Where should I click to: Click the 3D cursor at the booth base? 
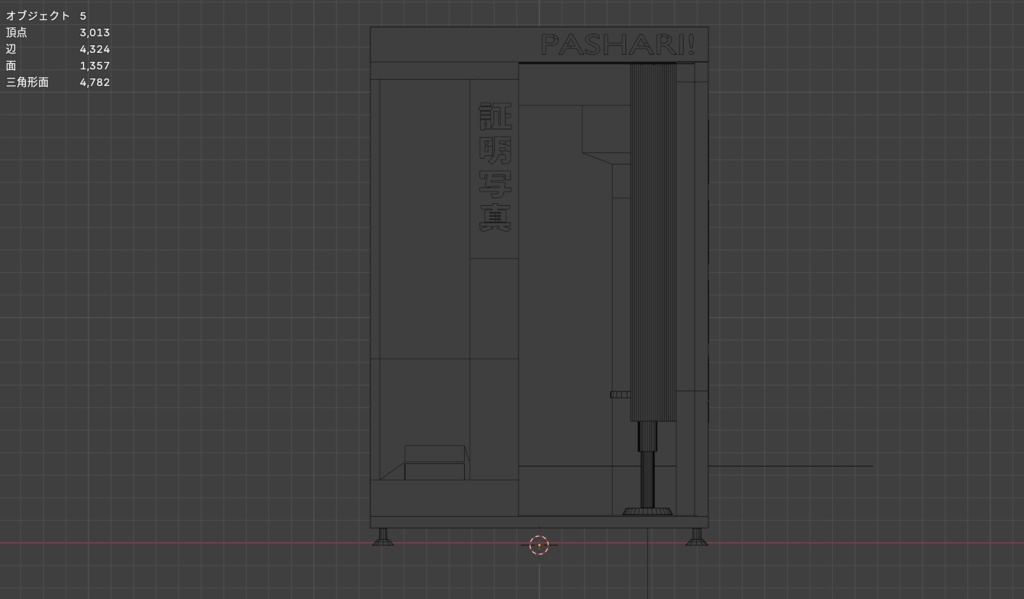(539, 545)
